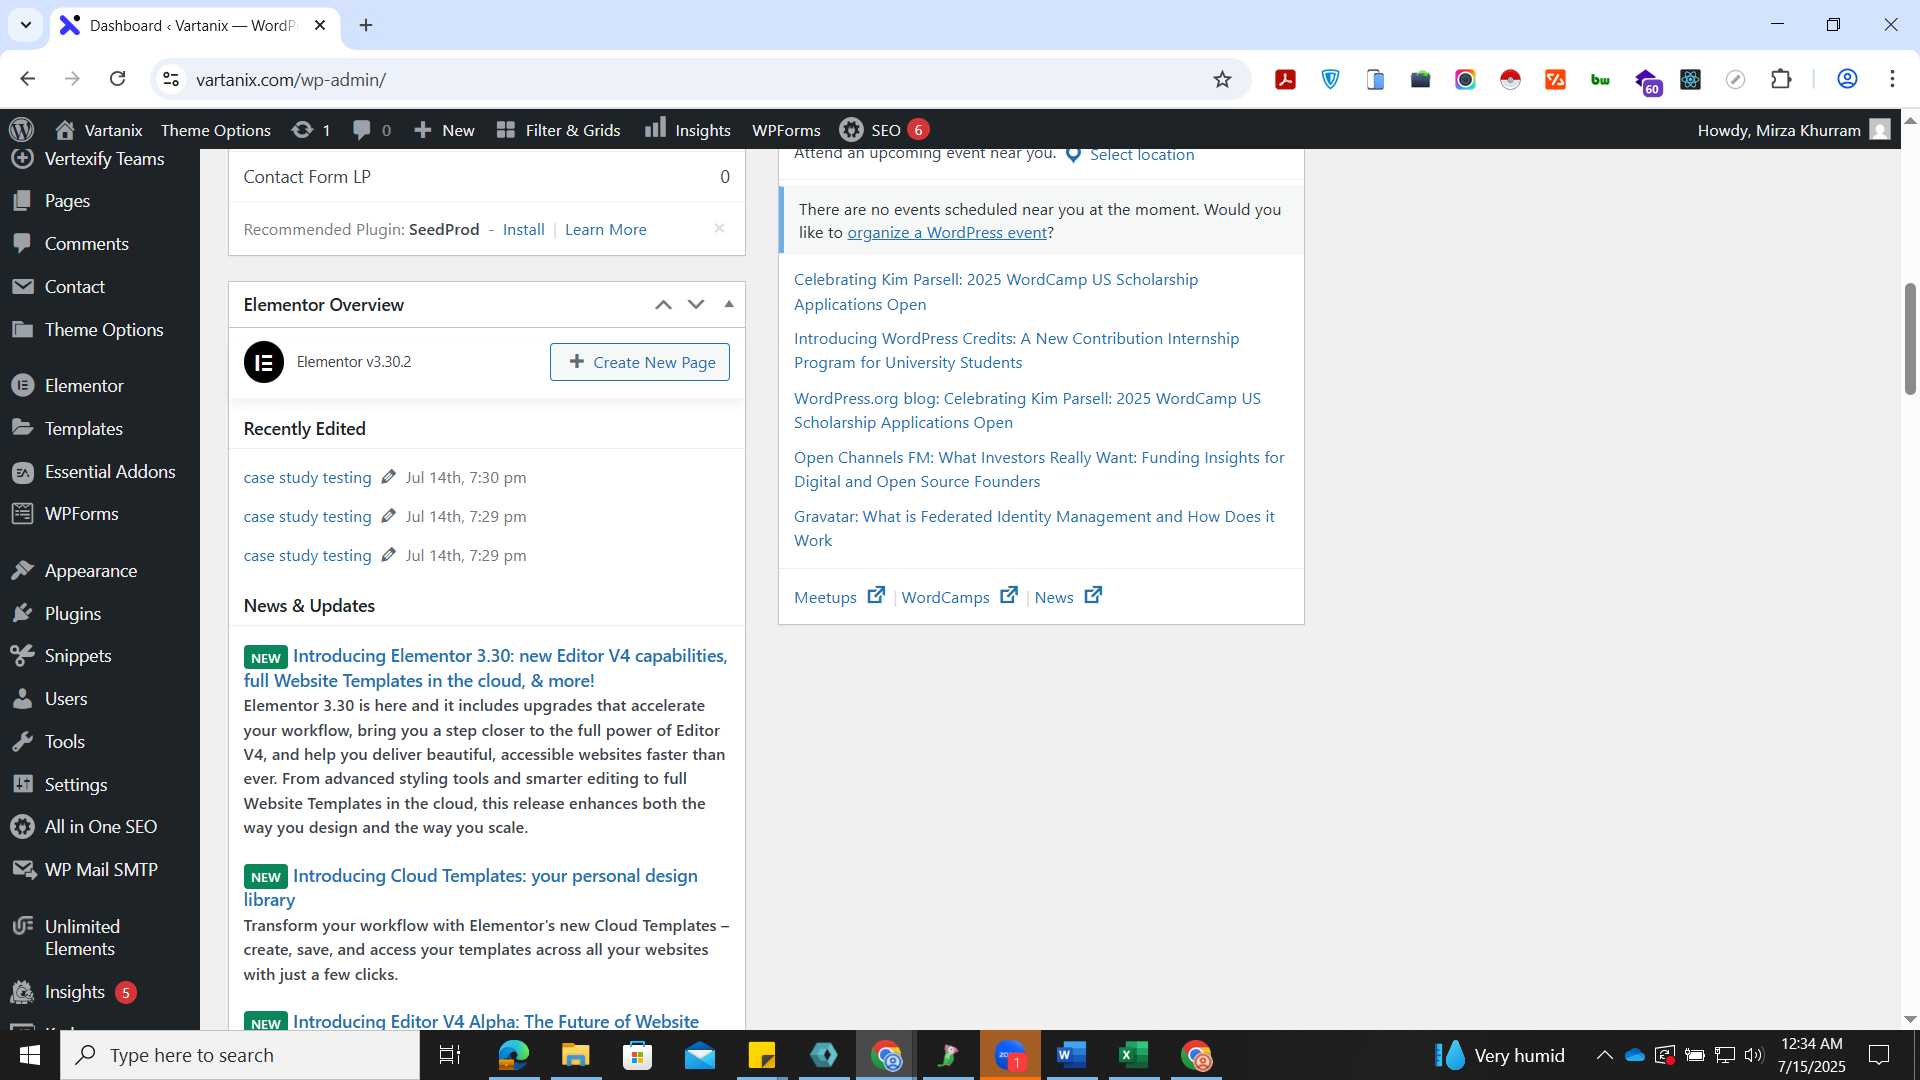This screenshot has width=1920, height=1080.
Task: Open WP Mail SMTP in the sidebar
Action: [x=100, y=870]
